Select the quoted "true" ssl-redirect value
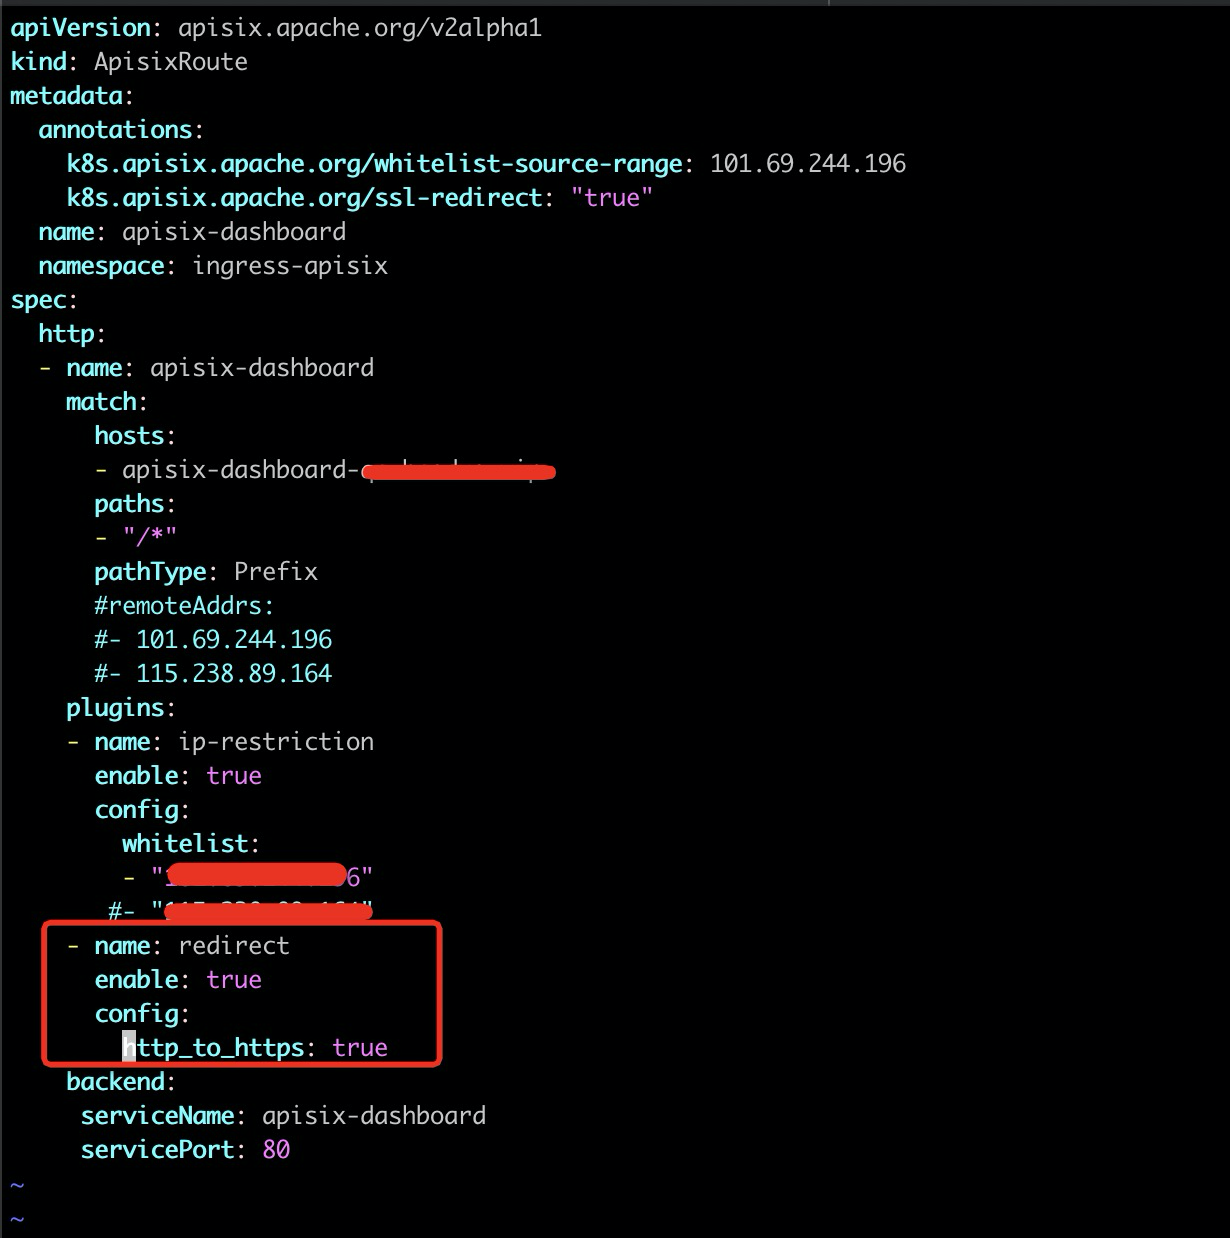Screen dimensions: 1230x1238 pos(612,198)
